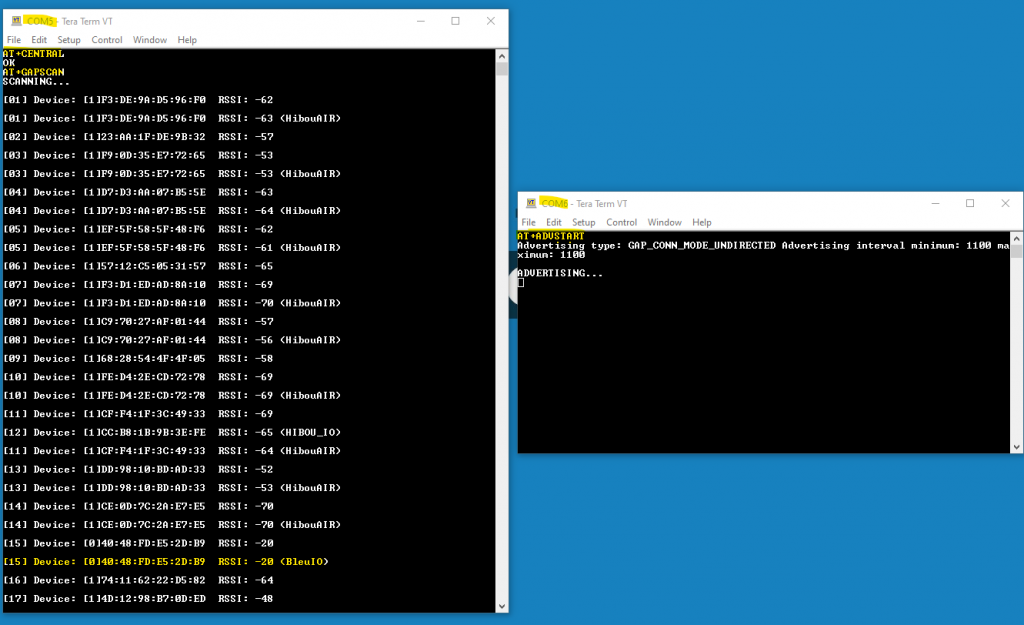Open the File menu in COM6 window
The height and width of the screenshot is (625, 1024).
click(529, 222)
